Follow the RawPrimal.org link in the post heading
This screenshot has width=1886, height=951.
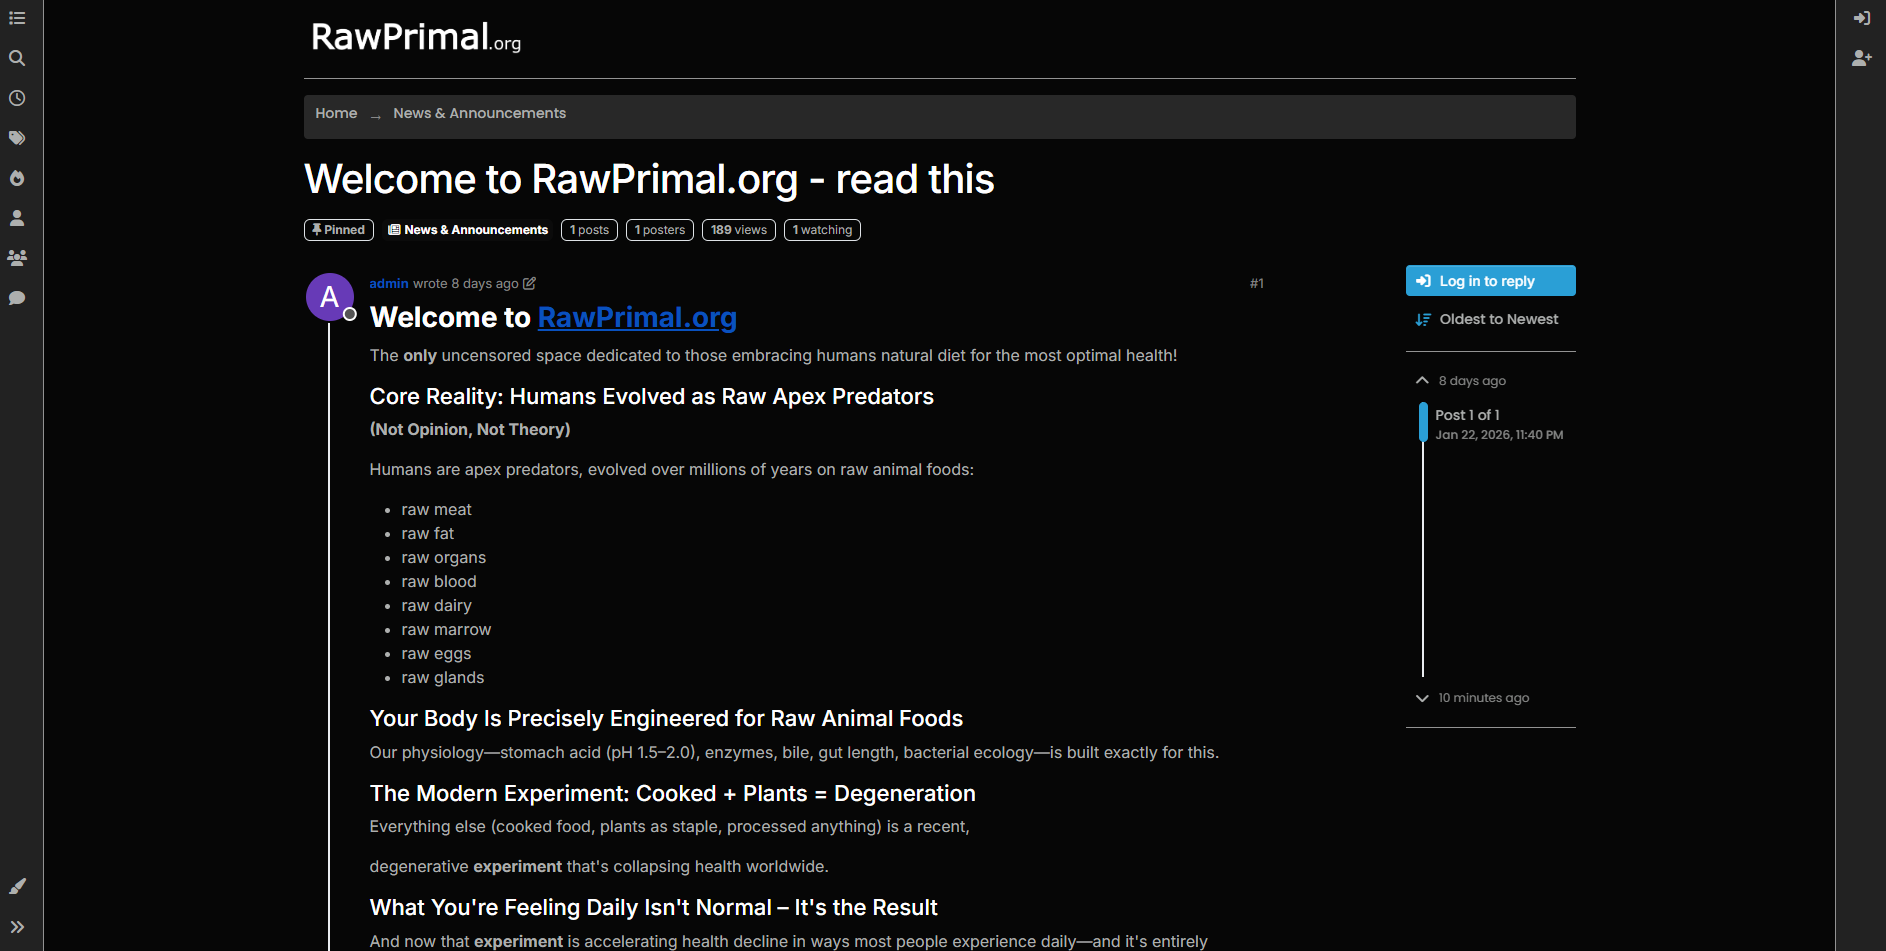[637, 317]
